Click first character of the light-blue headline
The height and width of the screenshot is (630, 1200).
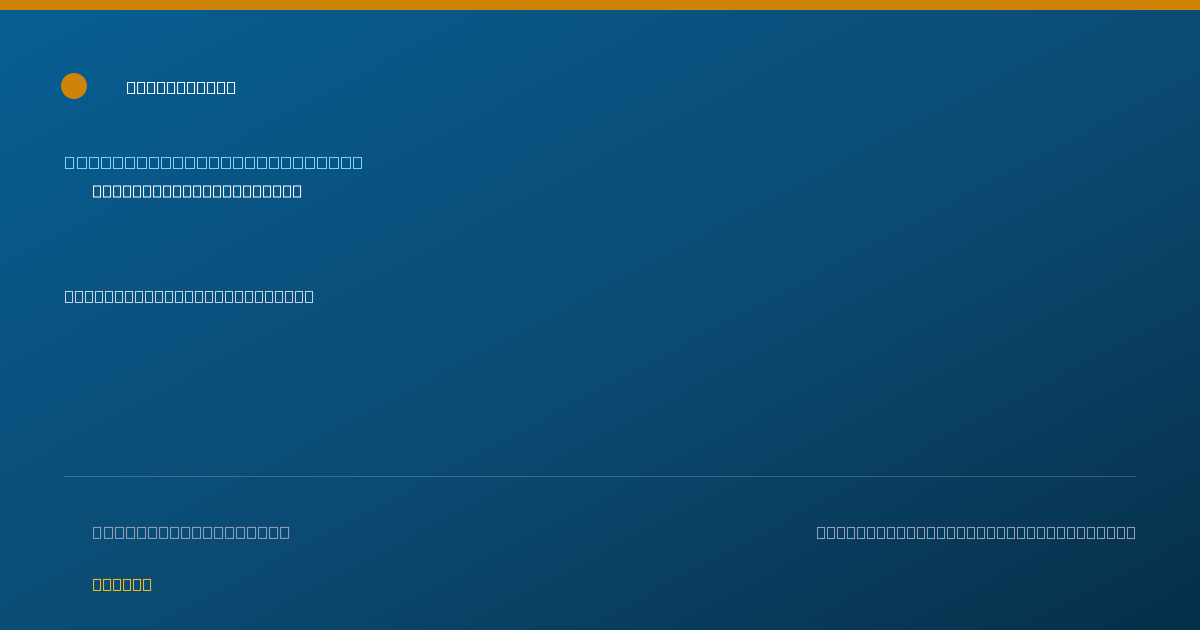(x=70, y=163)
